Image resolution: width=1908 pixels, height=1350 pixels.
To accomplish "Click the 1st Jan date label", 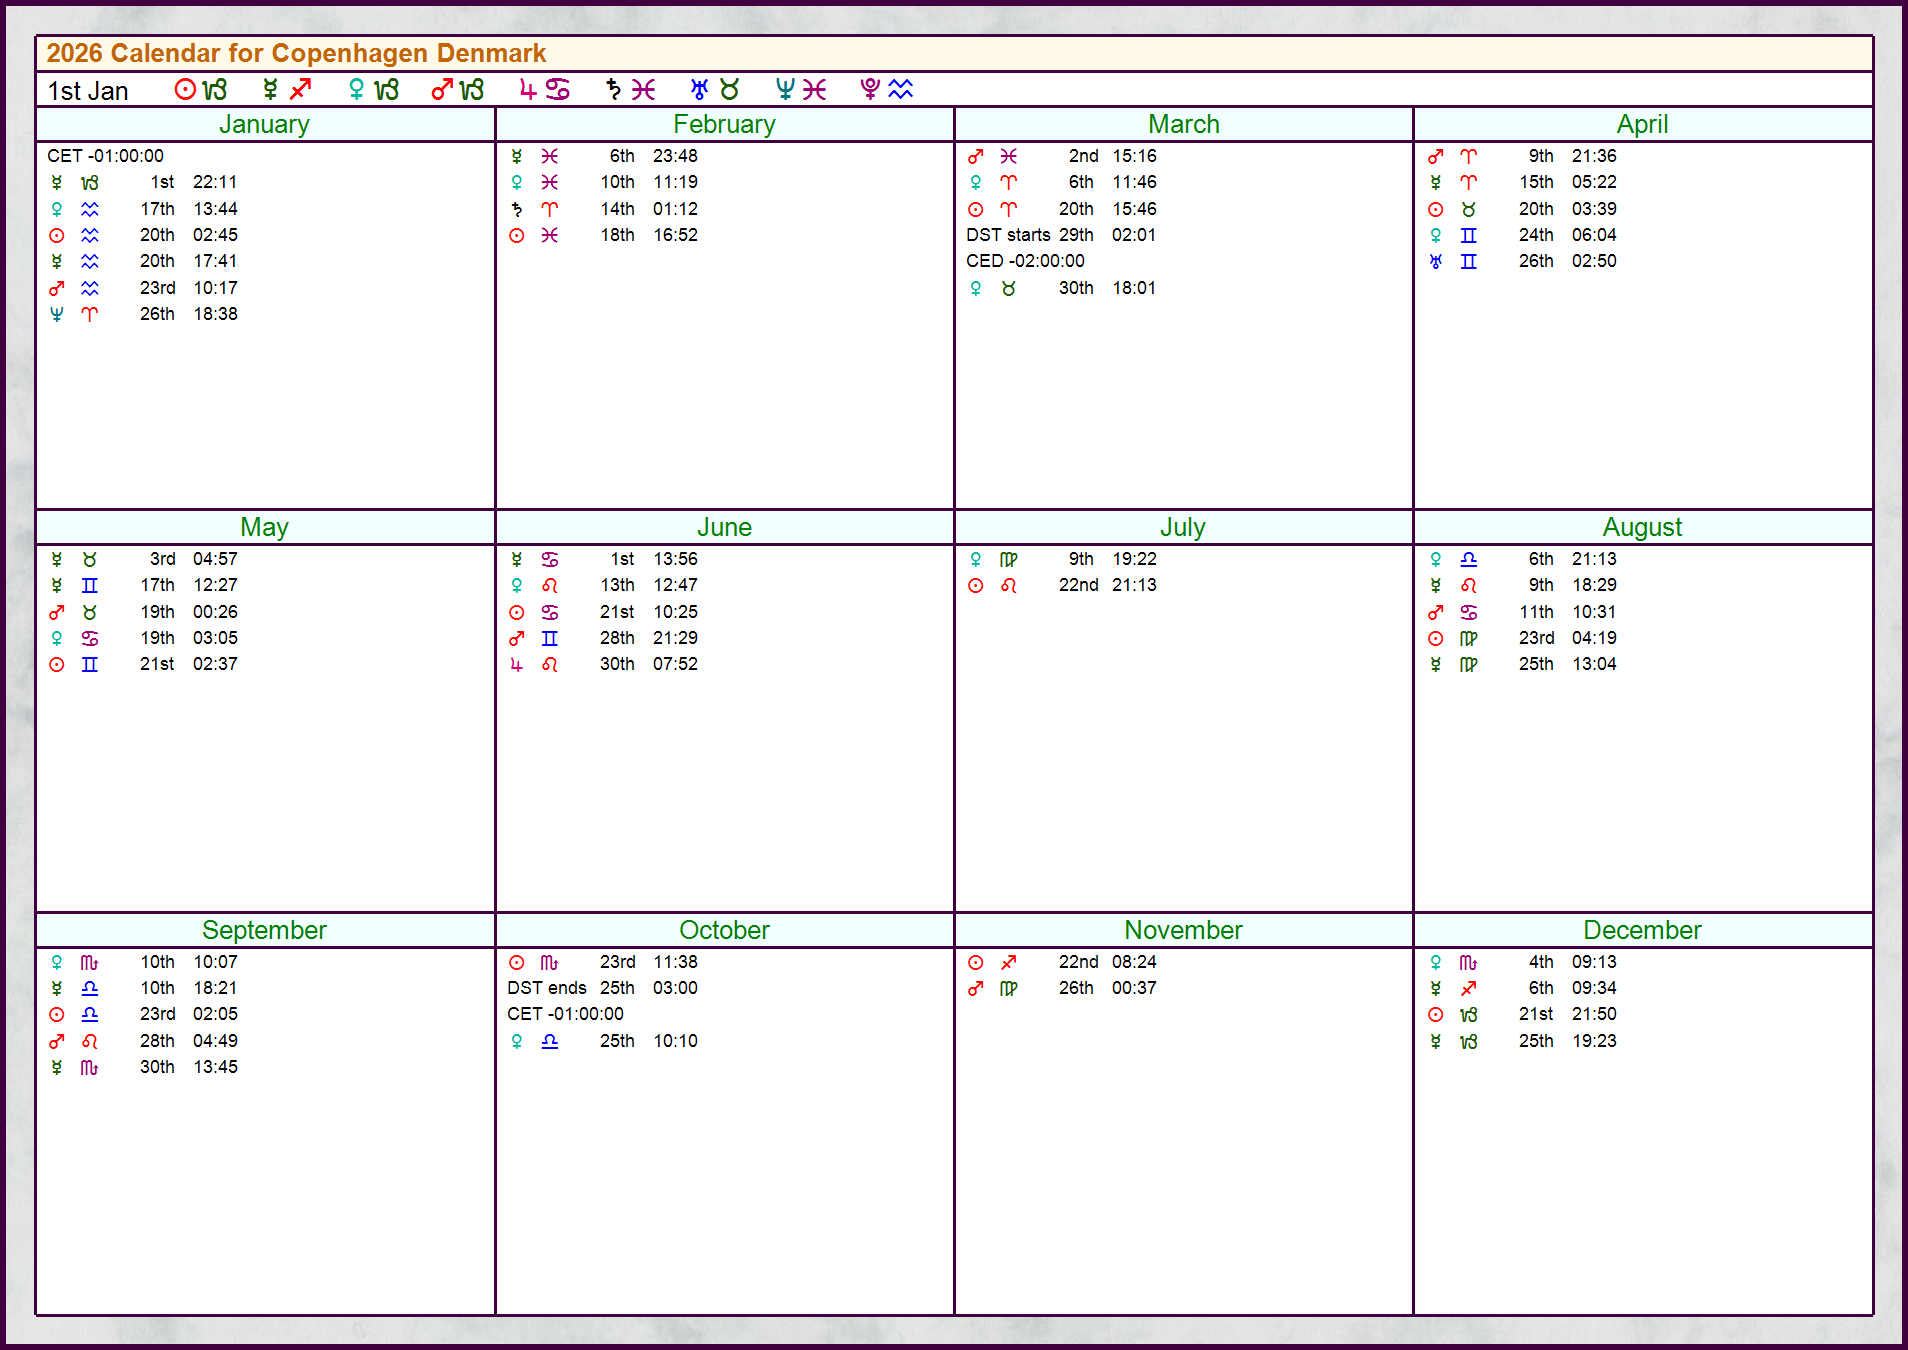I will (x=88, y=91).
